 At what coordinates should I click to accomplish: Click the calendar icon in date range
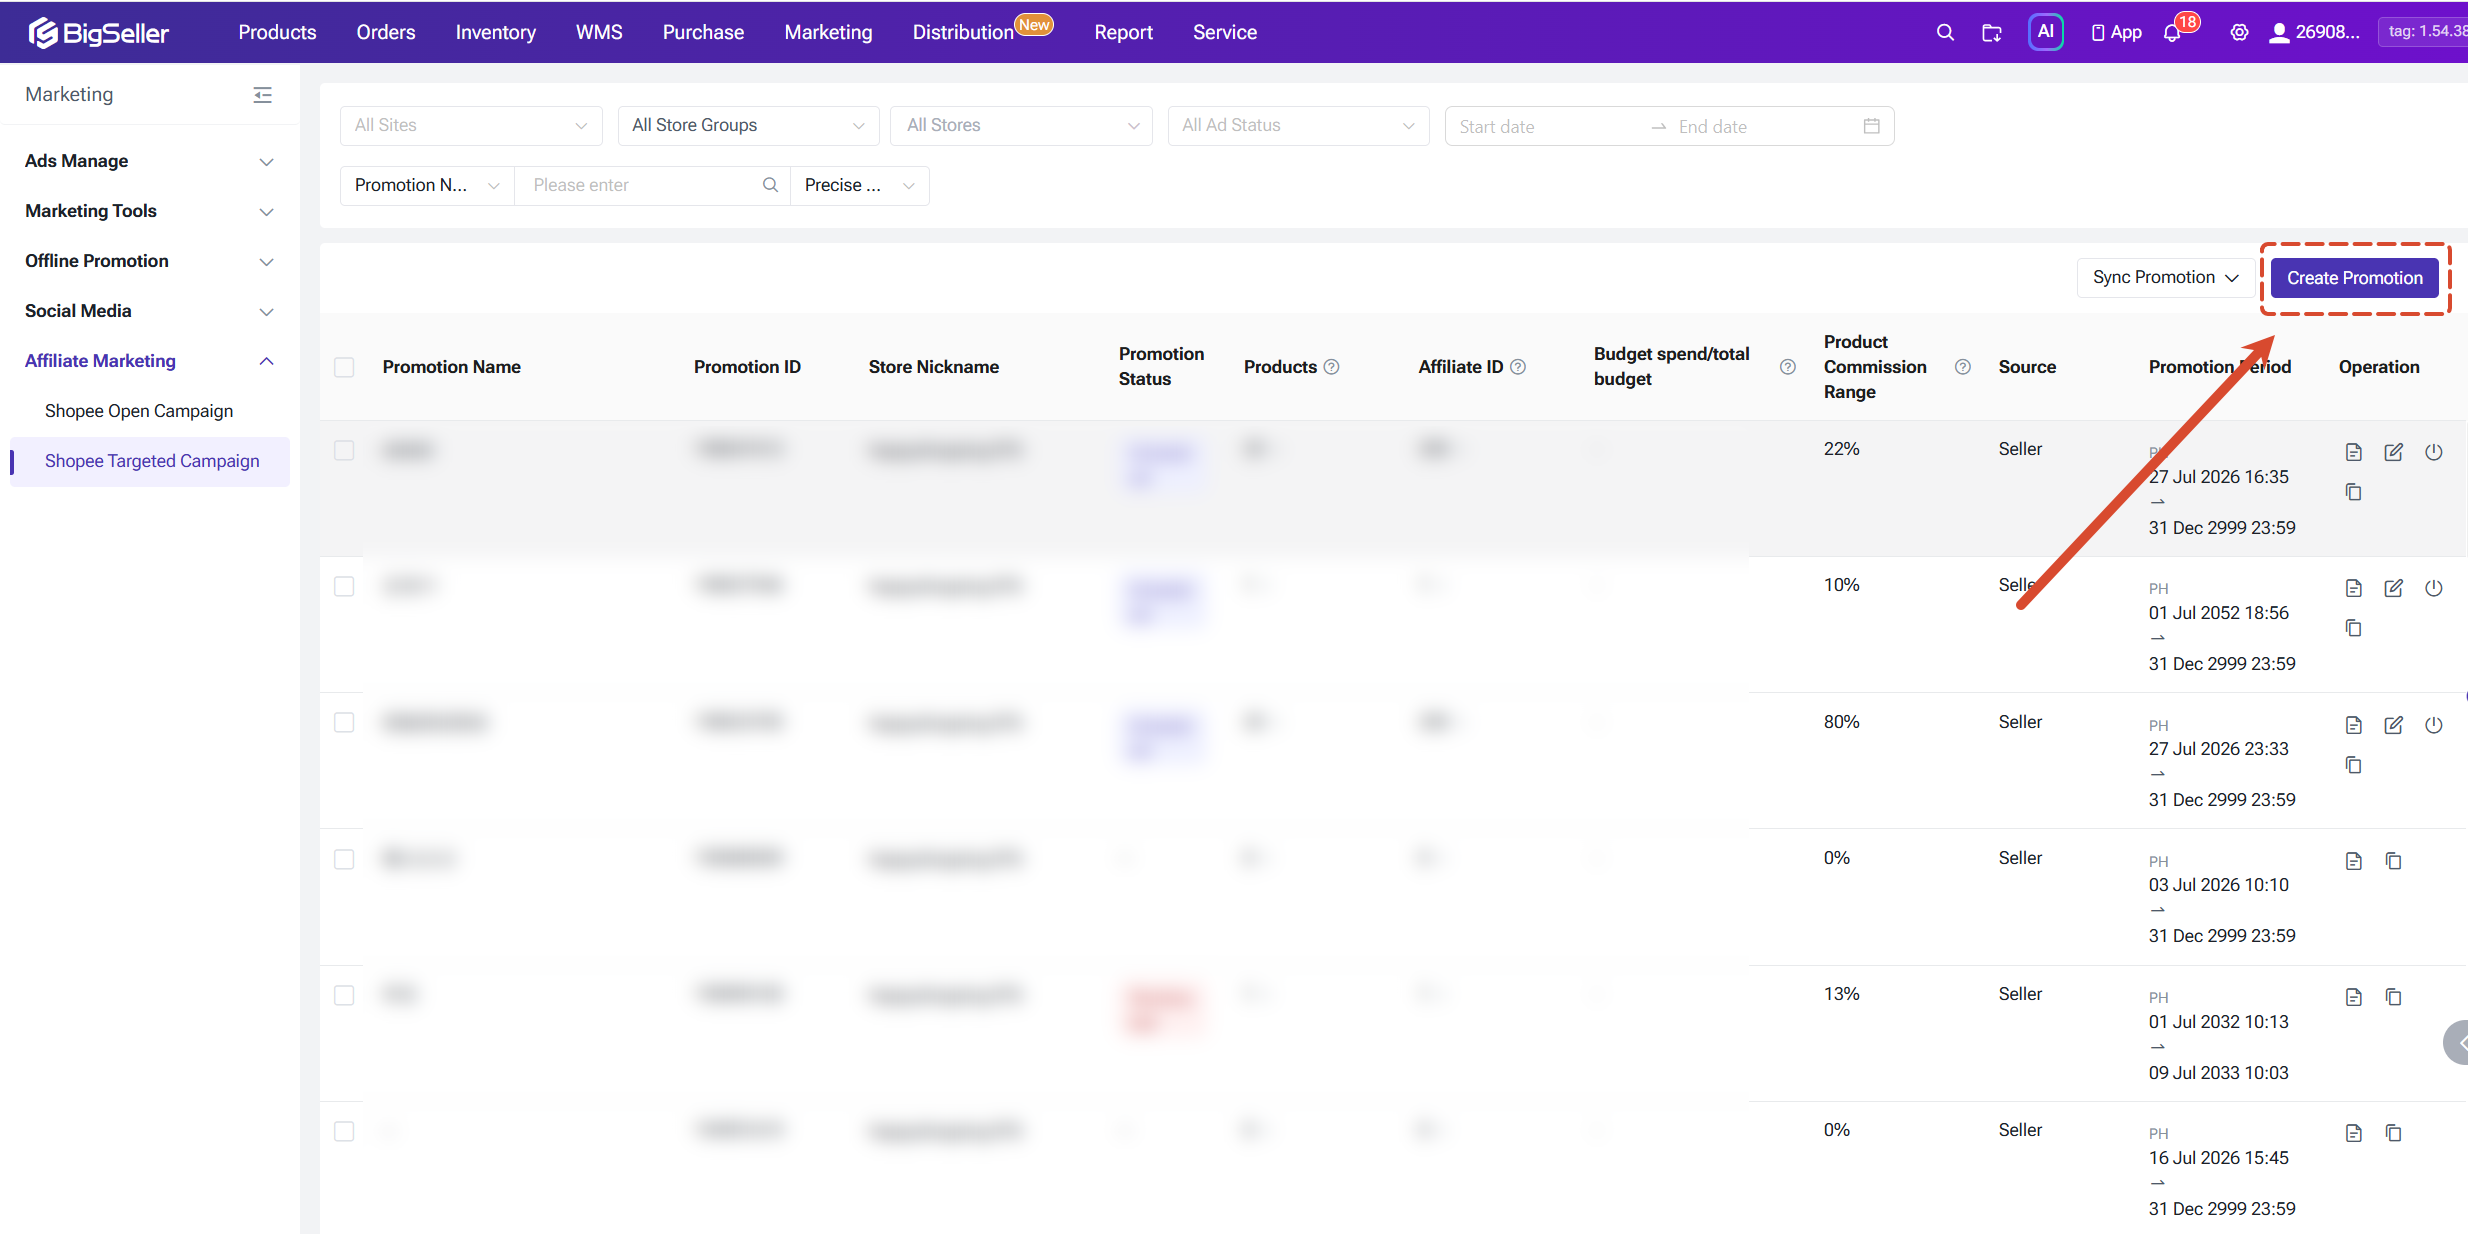1871,126
